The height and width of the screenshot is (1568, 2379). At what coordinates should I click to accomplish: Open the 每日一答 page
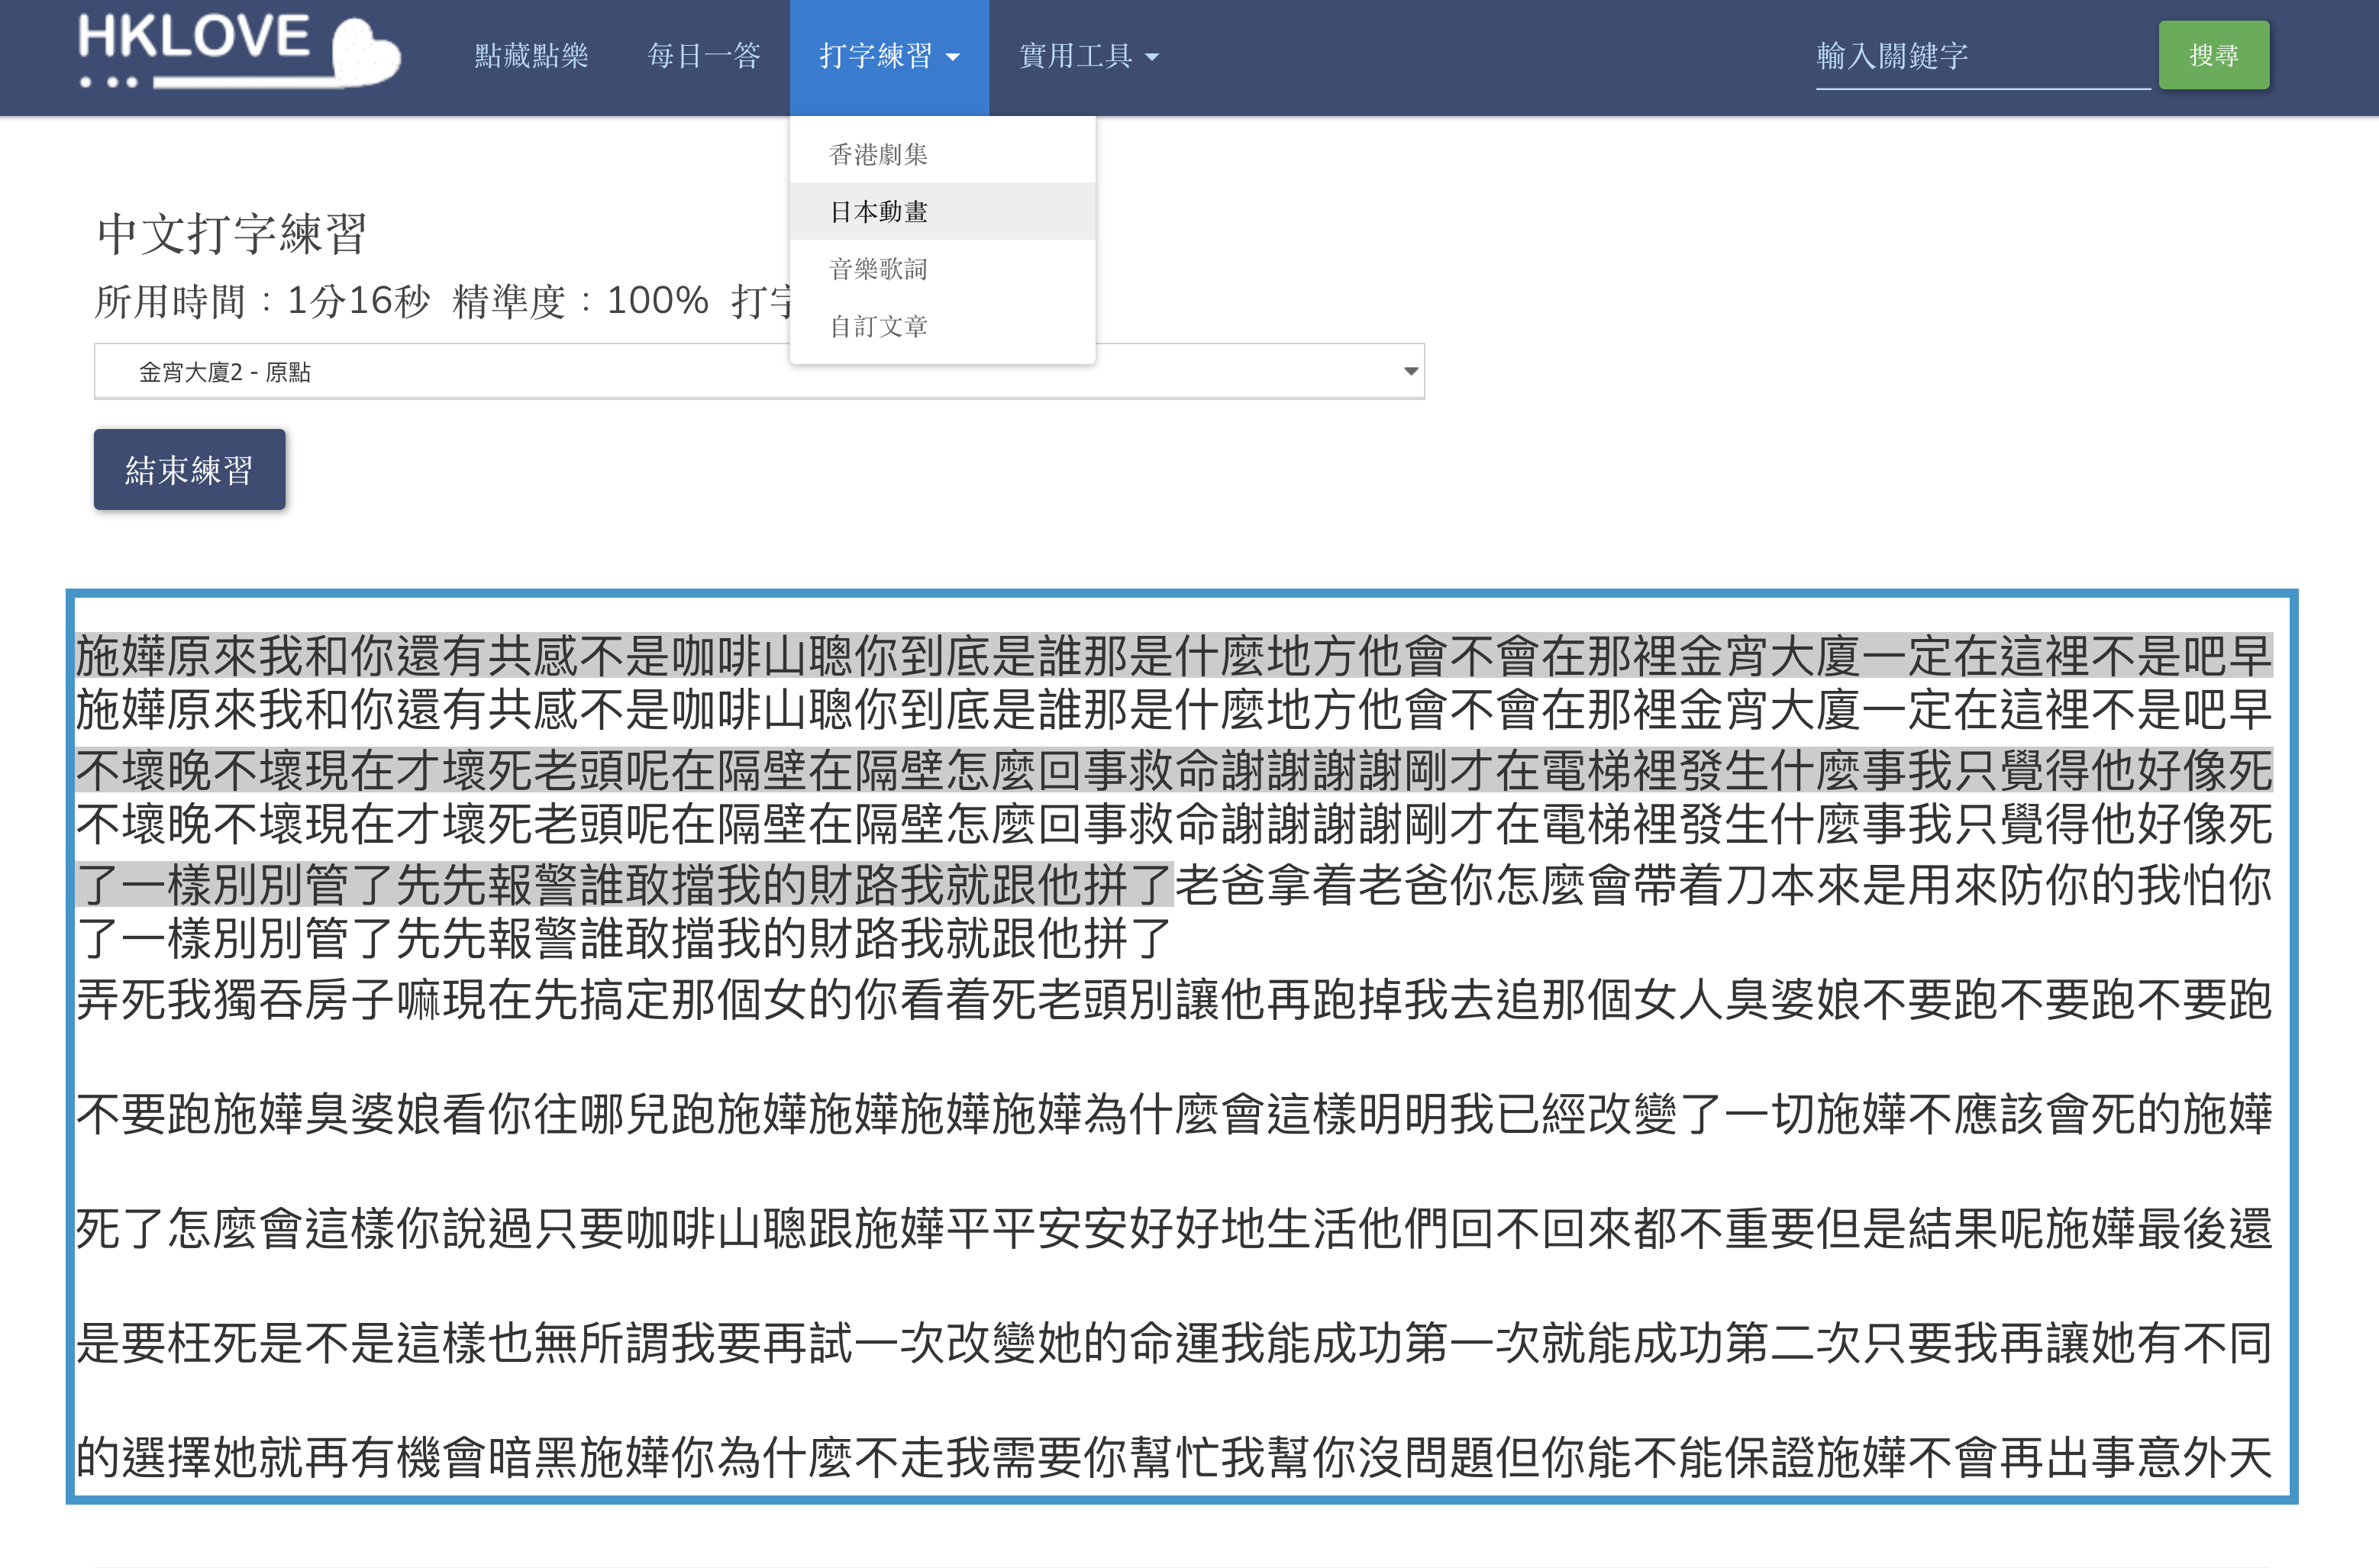(704, 56)
